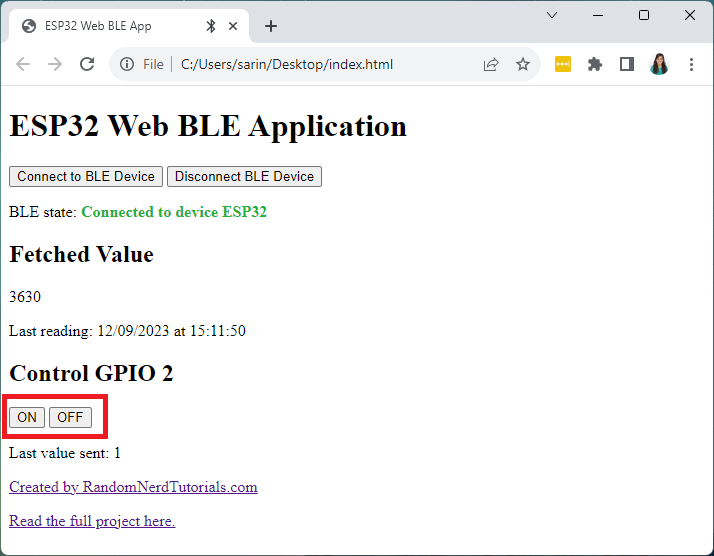Open the Created by RandomNerdTutorials.com link

pyautogui.click(x=133, y=487)
